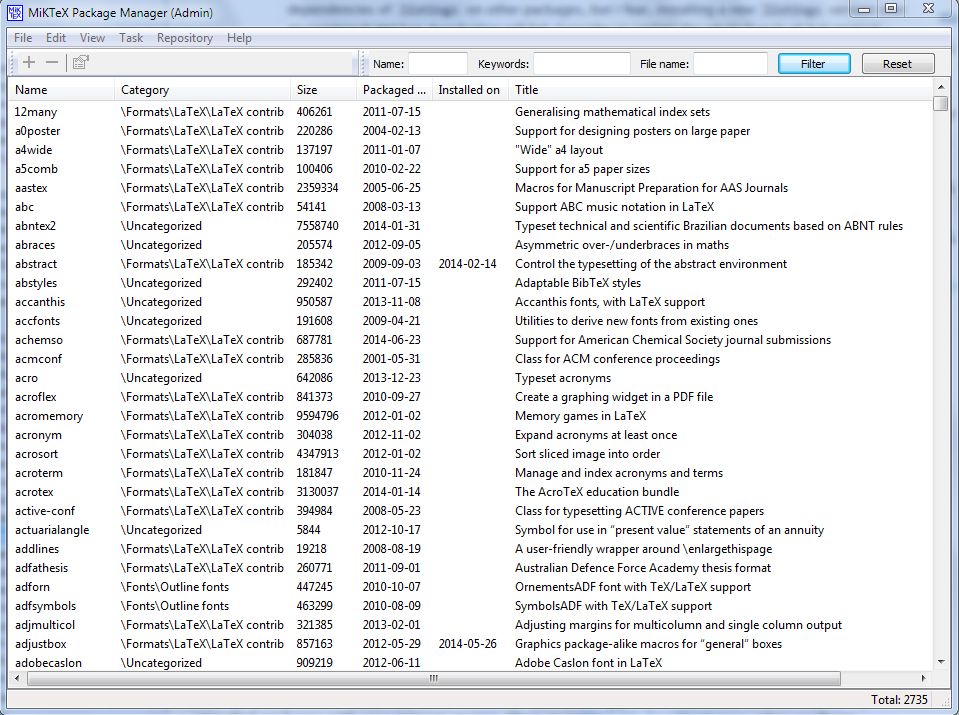The width and height of the screenshot is (959, 715).
Task: Focus the Name filter input field
Action: click(x=437, y=64)
